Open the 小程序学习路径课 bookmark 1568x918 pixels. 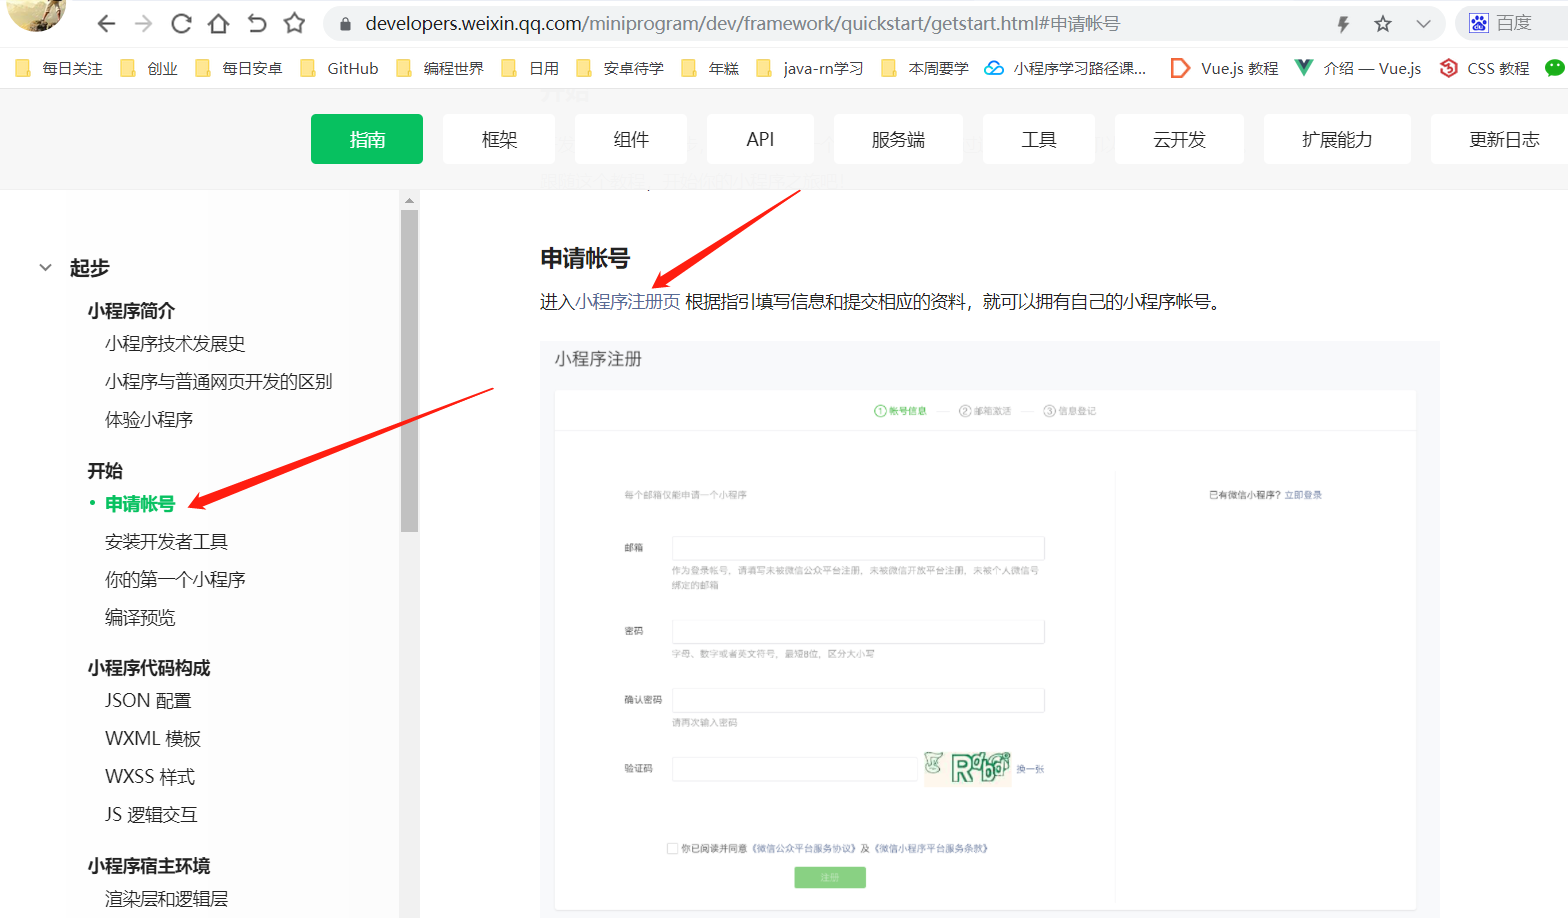point(1066,68)
